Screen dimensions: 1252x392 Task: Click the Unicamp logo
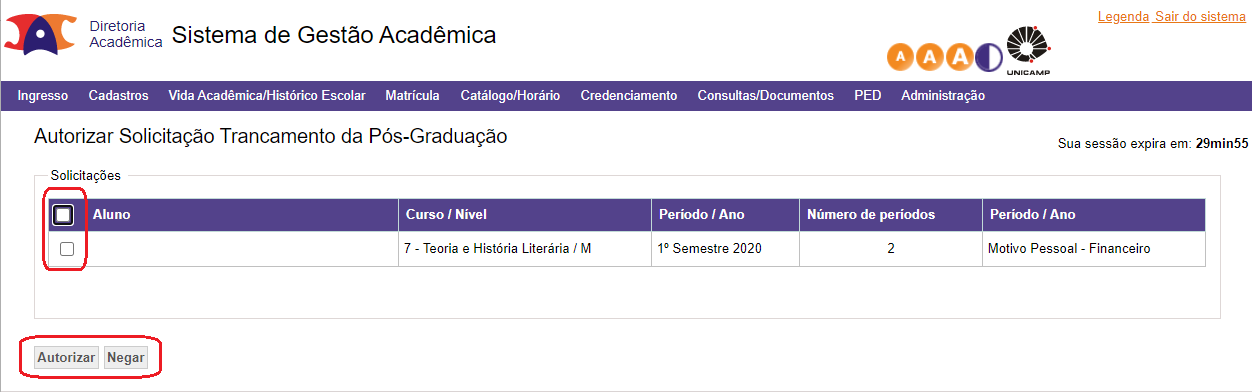pyautogui.click(x=1029, y=49)
